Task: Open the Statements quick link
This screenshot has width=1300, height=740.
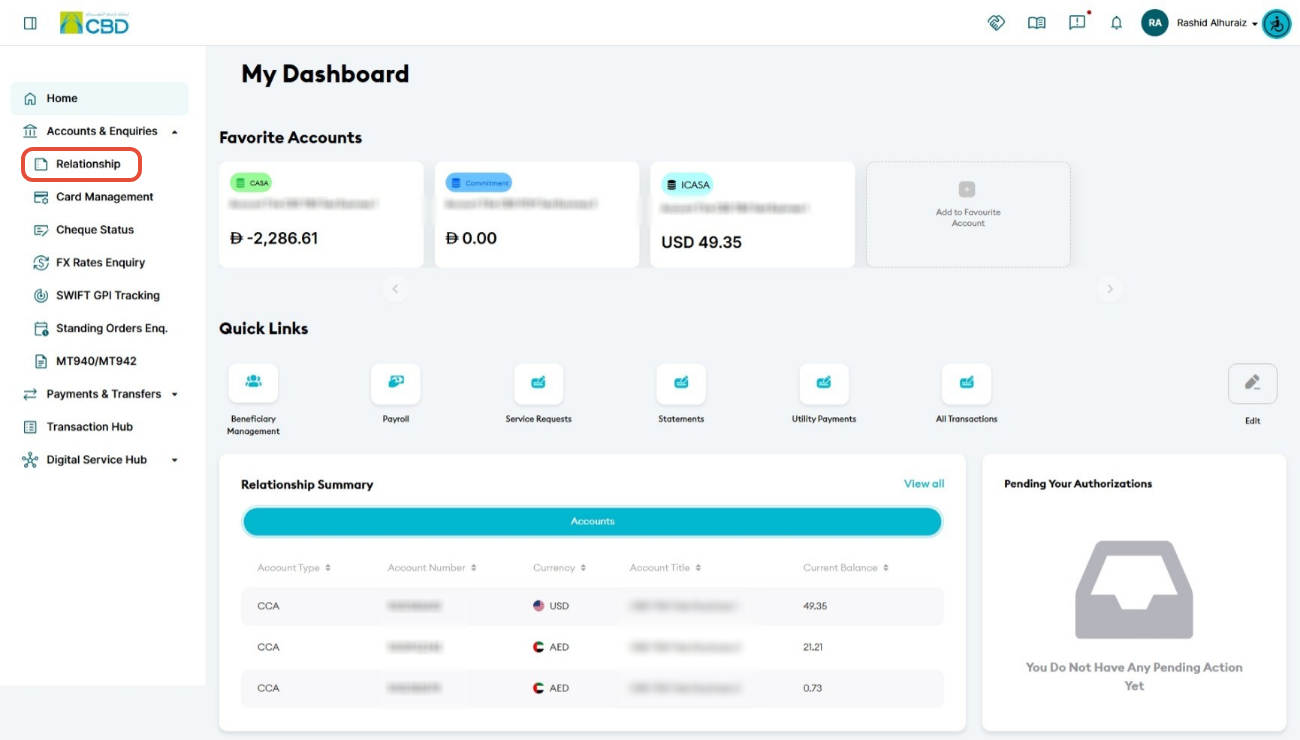Action: tap(681, 394)
